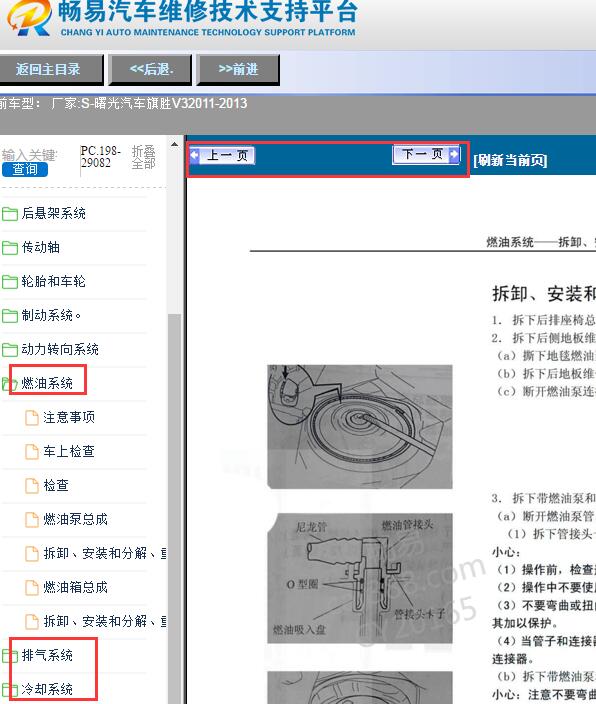Click the document icon beside 燃油泵总成
This screenshot has height=704, width=596.
coord(31,519)
